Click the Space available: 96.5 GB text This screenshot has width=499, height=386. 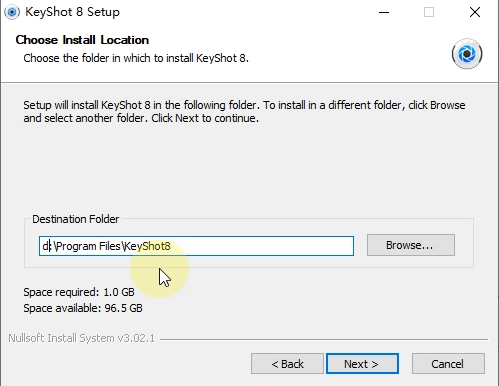tap(83, 308)
